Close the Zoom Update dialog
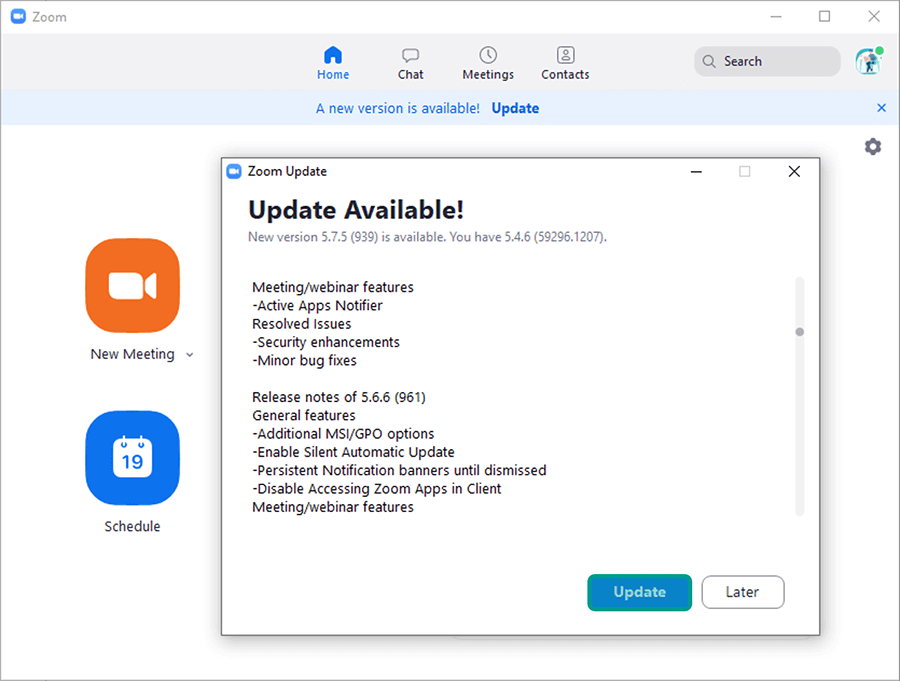Image resolution: width=900 pixels, height=681 pixels. (x=794, y=171)
